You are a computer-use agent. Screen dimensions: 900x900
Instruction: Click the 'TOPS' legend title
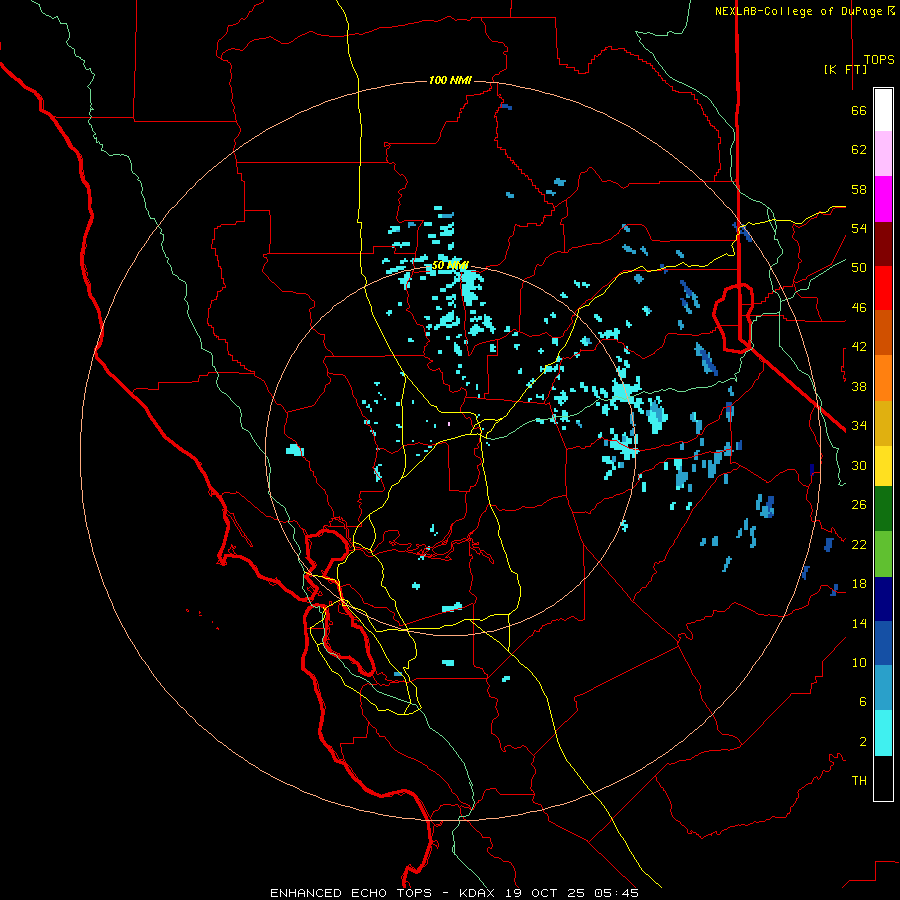(879, 60)
